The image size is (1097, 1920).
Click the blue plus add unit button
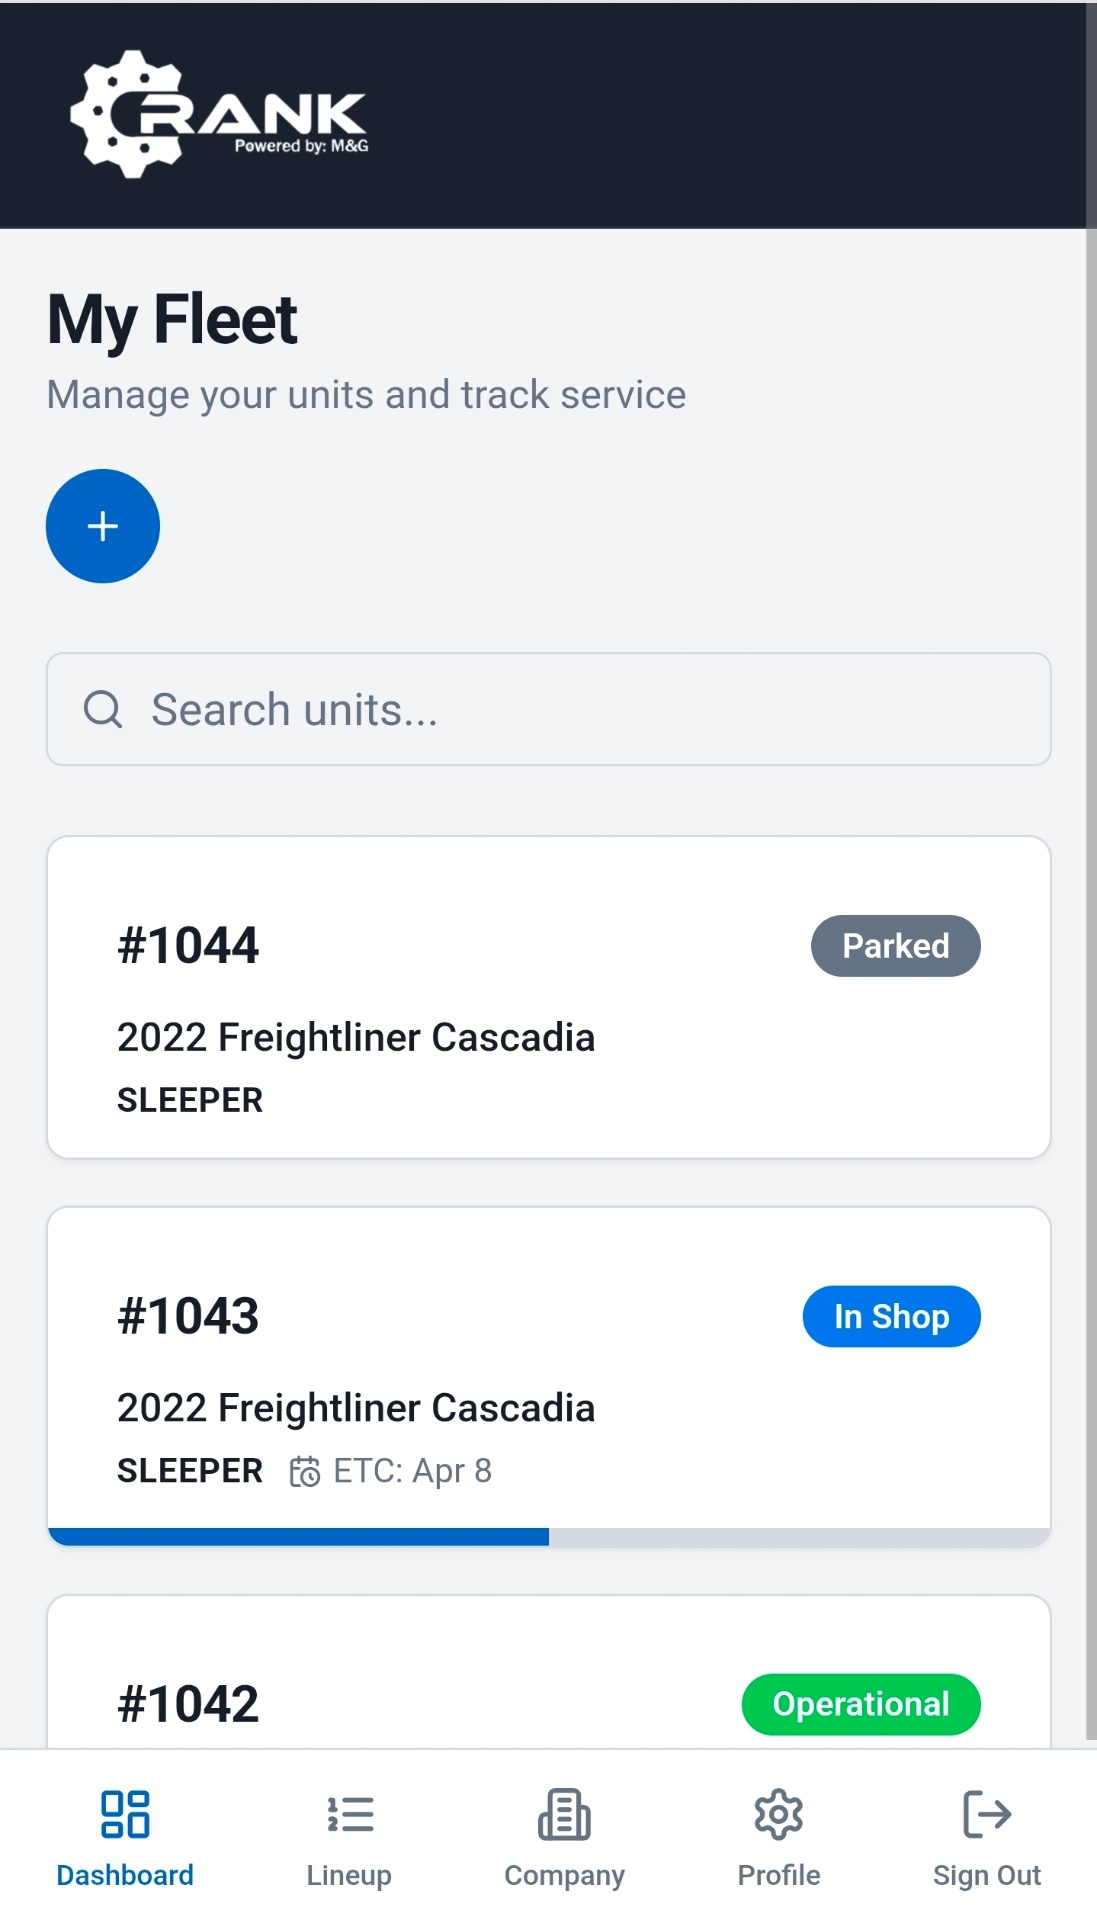pyautogui.click(x=103, y=526)
